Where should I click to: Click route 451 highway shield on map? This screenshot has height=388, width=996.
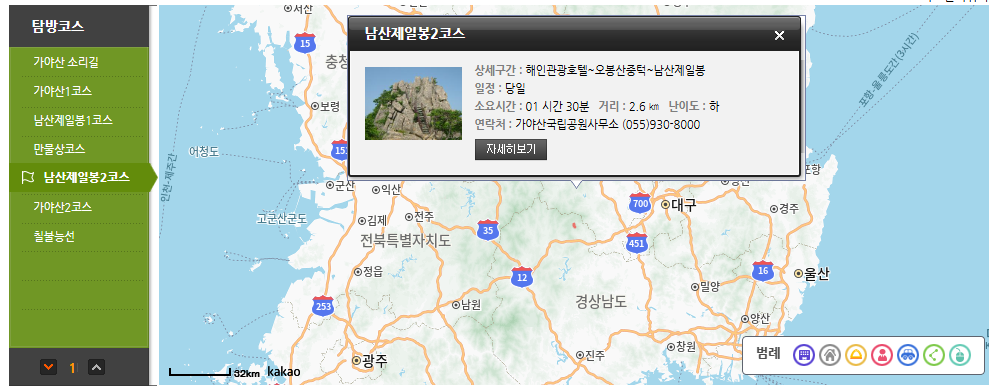636,242
